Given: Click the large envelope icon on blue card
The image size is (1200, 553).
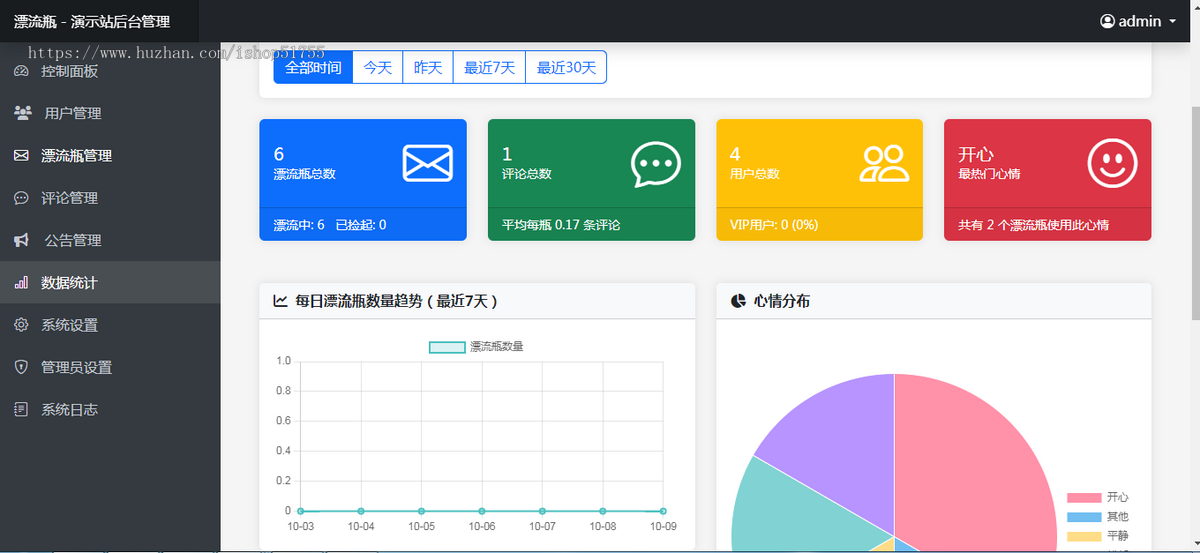Looking at the screenshot, I should point(428,163).
